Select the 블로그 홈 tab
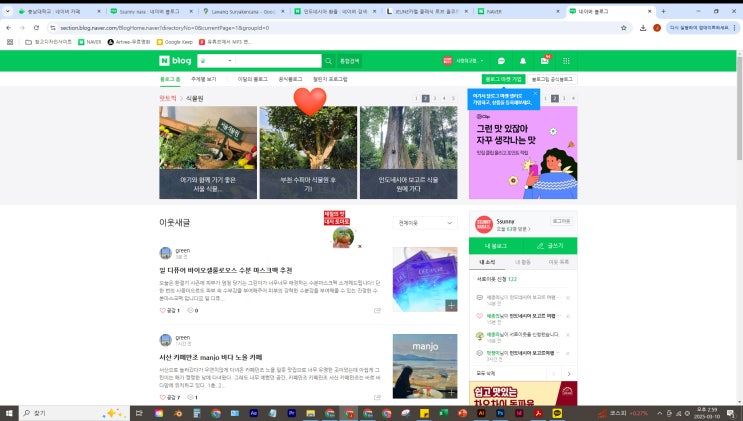 170,79
